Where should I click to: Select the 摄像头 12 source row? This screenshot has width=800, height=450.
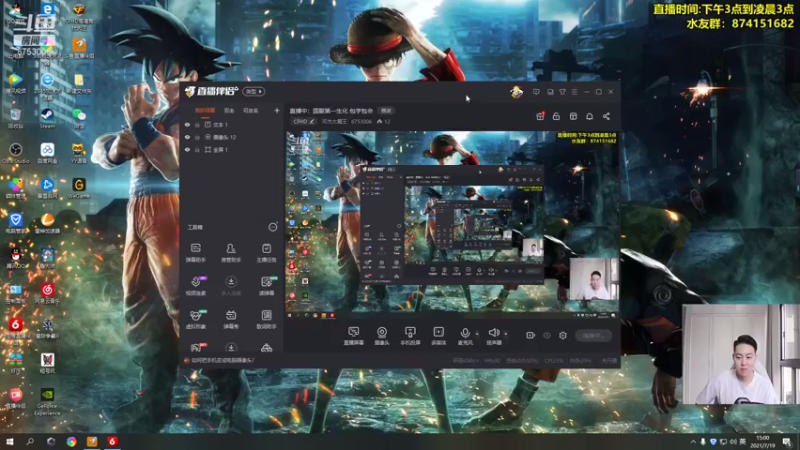tap(232, 137)
